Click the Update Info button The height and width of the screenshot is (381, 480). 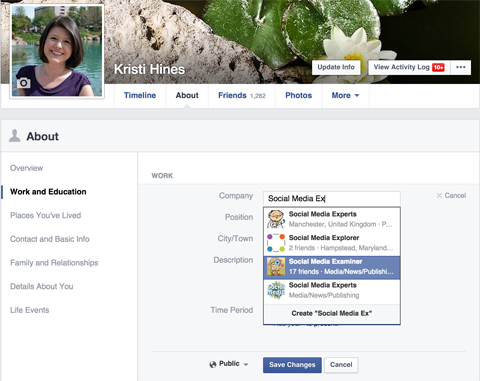(x=336, y=67)
